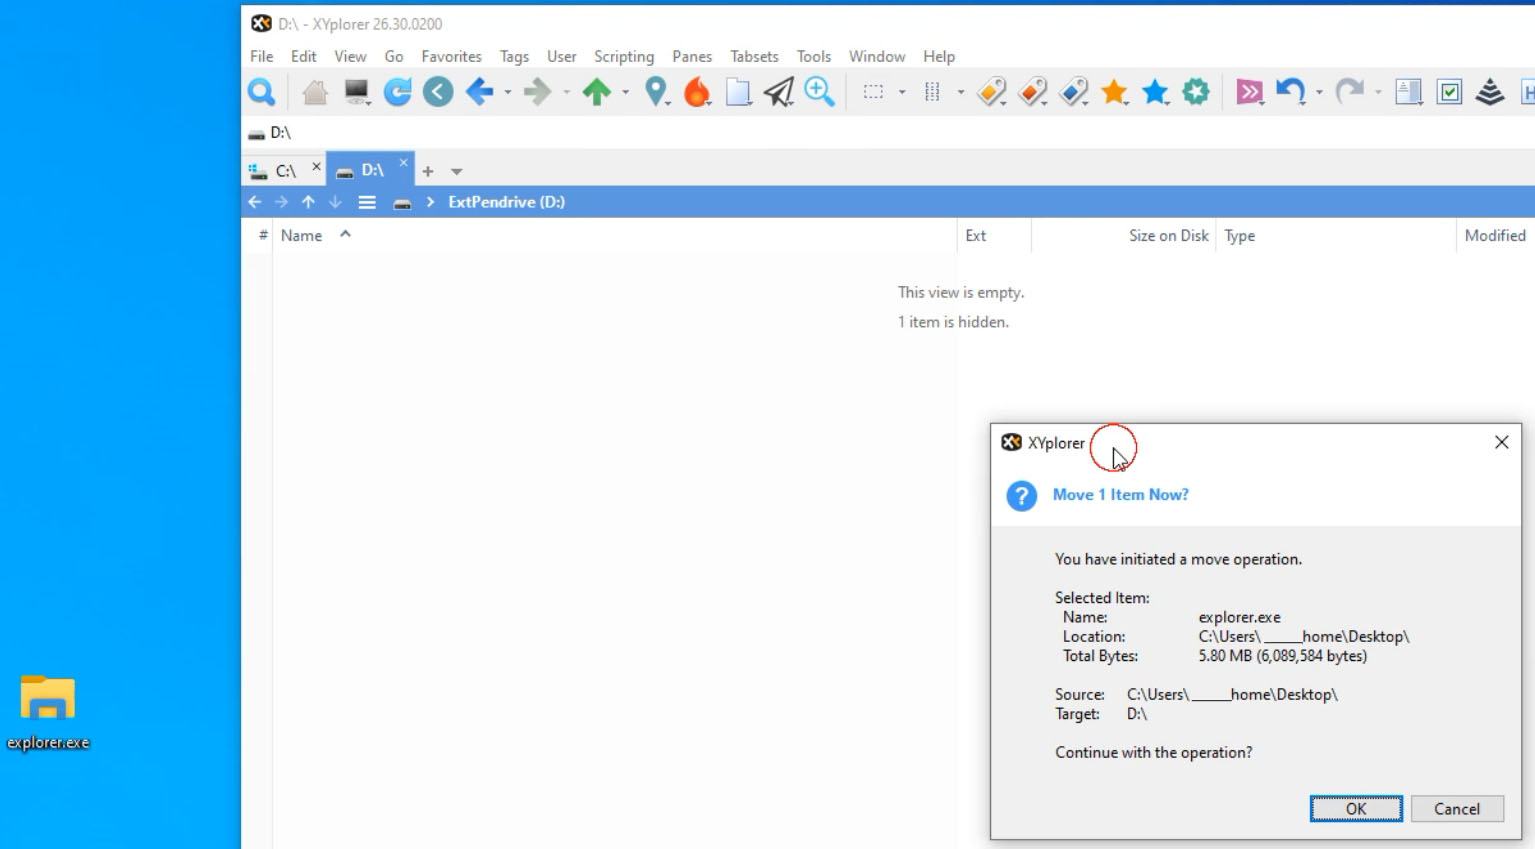Click the paper plane send icon
The image size is (1535, 849).
pyautogui.click(x=779, y=91)
